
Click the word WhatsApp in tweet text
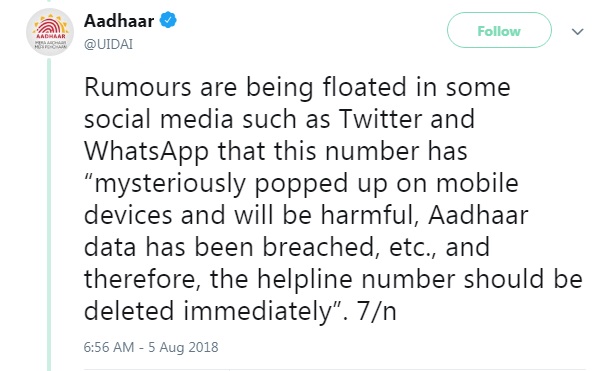(146, 152)
